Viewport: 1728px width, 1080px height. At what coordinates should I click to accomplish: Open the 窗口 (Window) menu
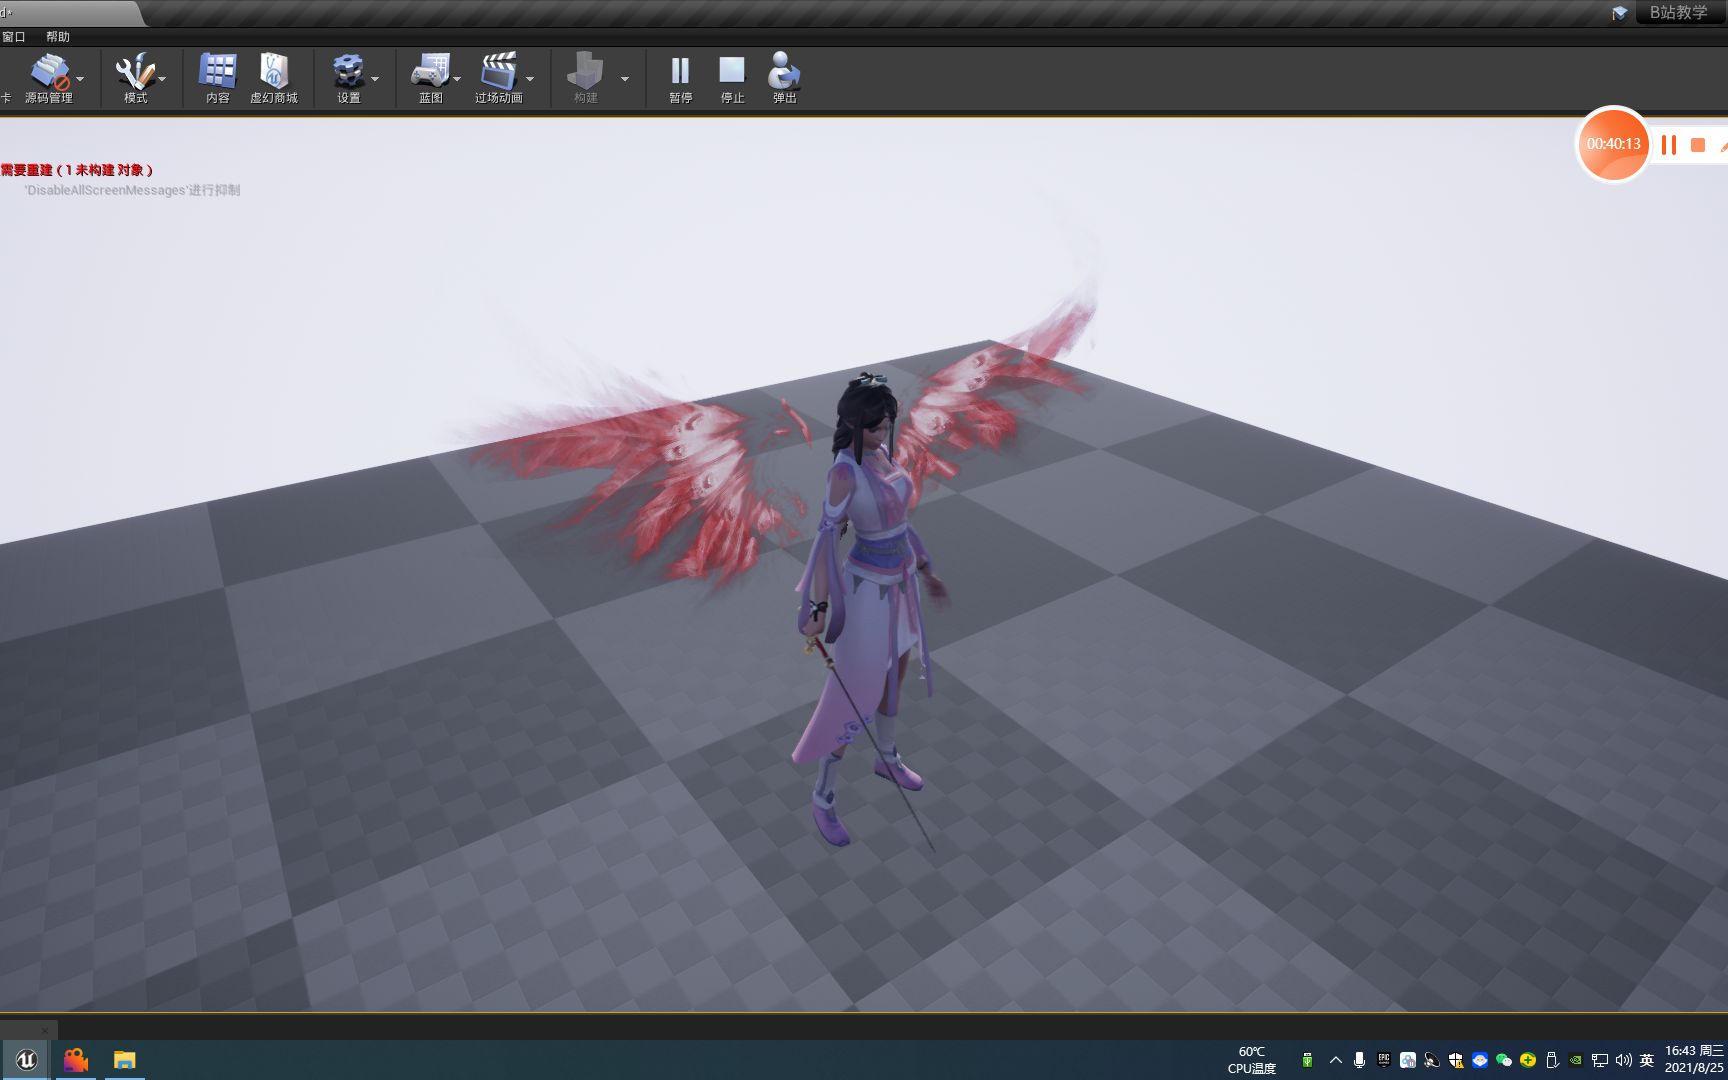14,36
